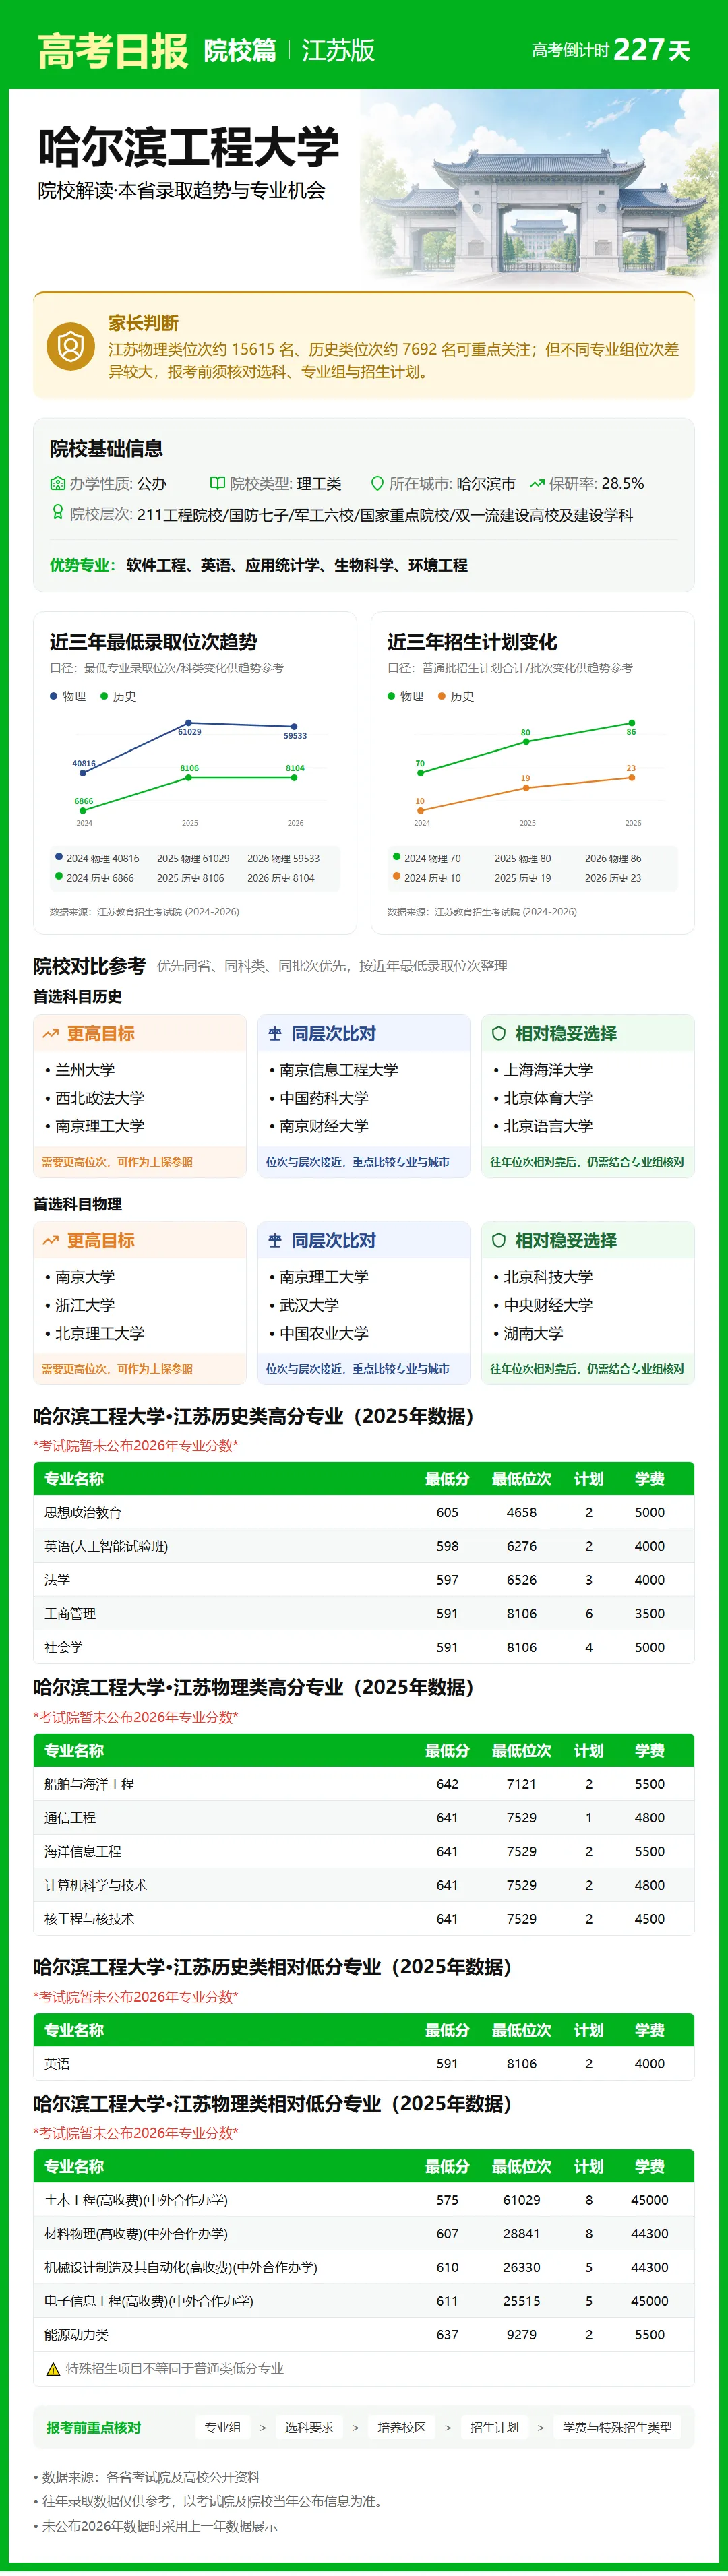
Task: Click the 培养校区 chip
Action: pyautogui.click(x=402, y=2428)
